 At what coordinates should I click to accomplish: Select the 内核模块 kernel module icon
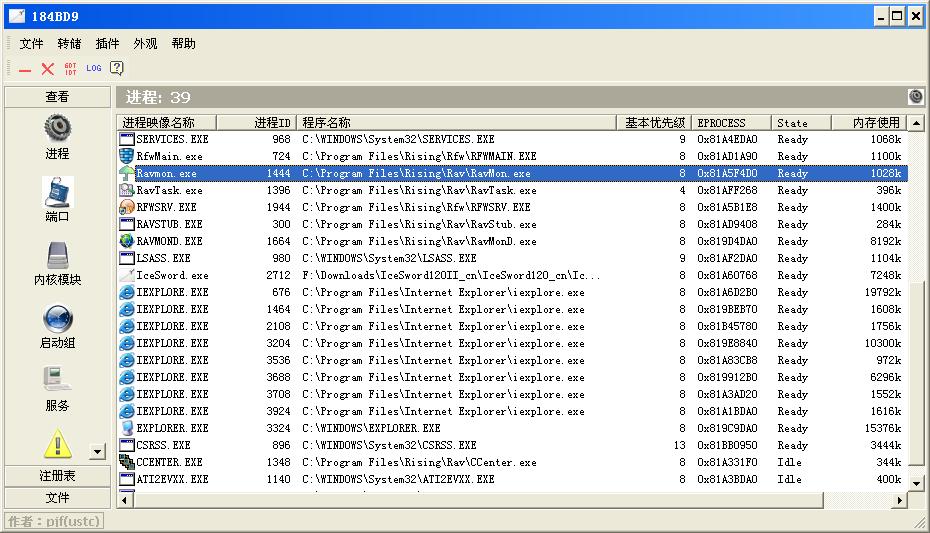coord(58,256)
